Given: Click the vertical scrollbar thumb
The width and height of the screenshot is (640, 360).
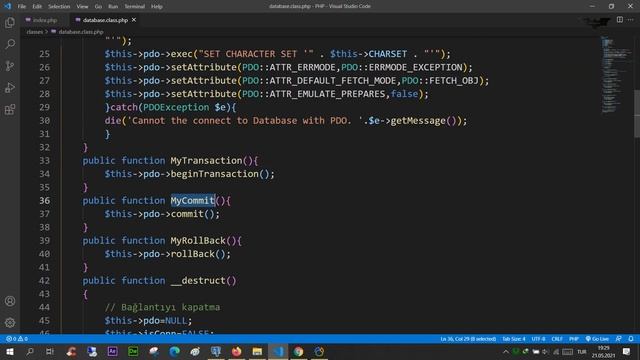Looking at the screenshot, I should [637, 114].
